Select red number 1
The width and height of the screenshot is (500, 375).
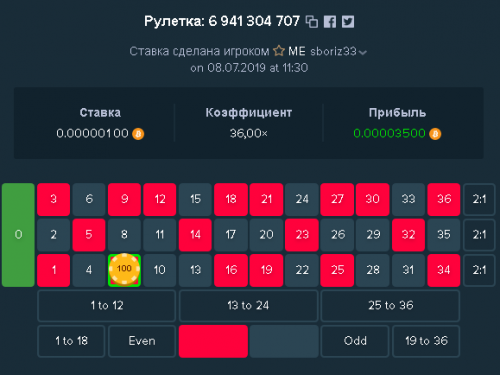[x=53, y=270]
